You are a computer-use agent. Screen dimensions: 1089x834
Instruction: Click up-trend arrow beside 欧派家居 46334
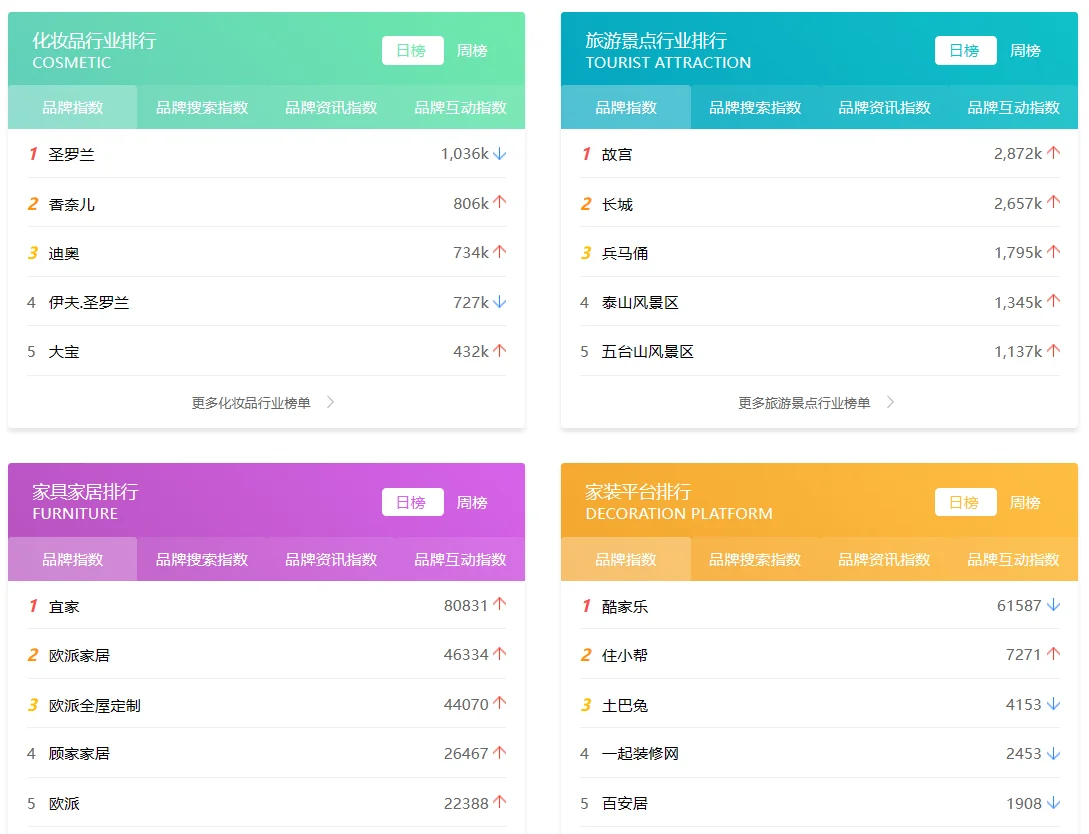(499, 653)
